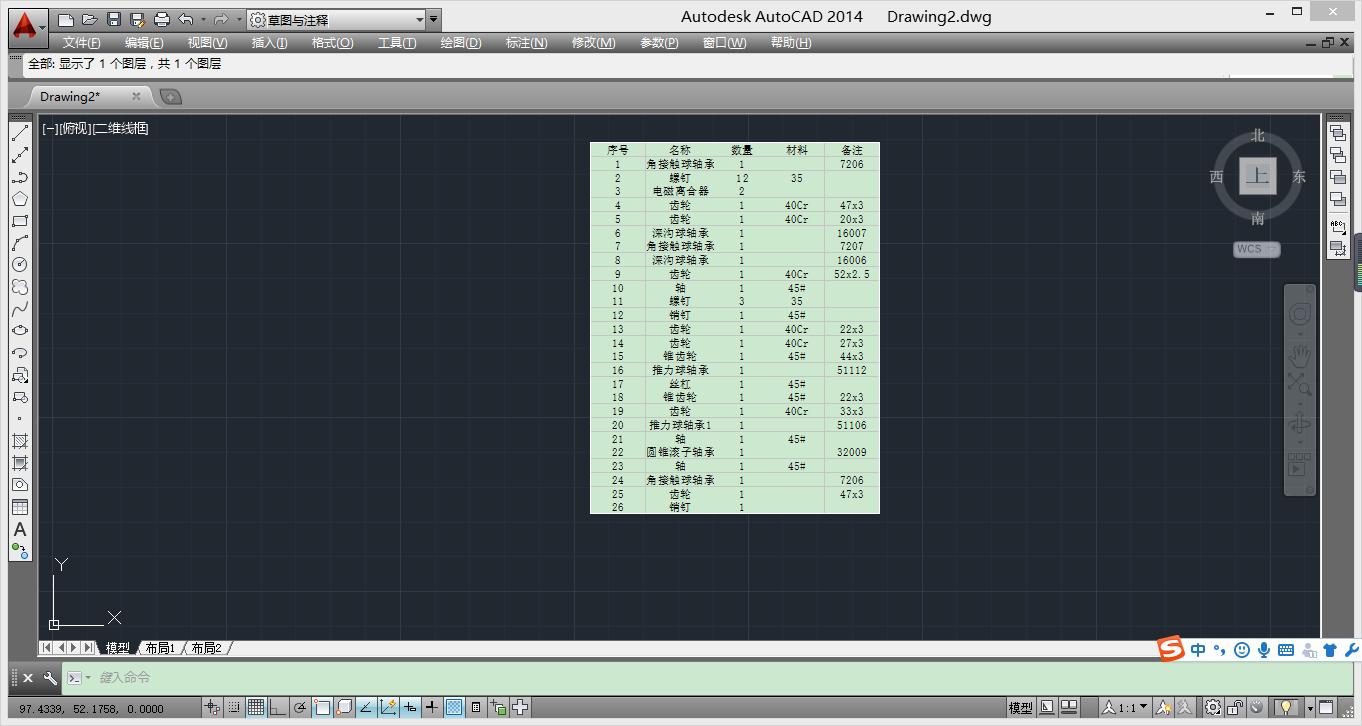Select the Spline drawing tool

[x=20, y=309]
